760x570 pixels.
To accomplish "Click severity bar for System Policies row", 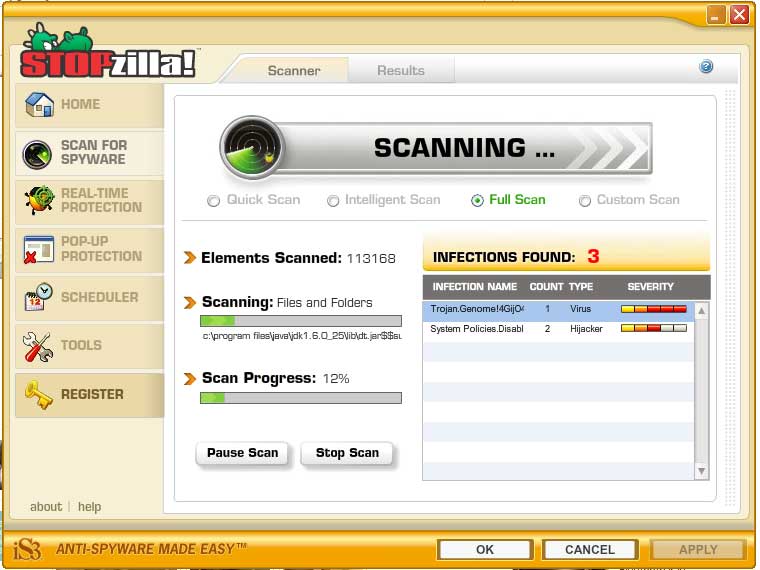I will tap(654, 328).
